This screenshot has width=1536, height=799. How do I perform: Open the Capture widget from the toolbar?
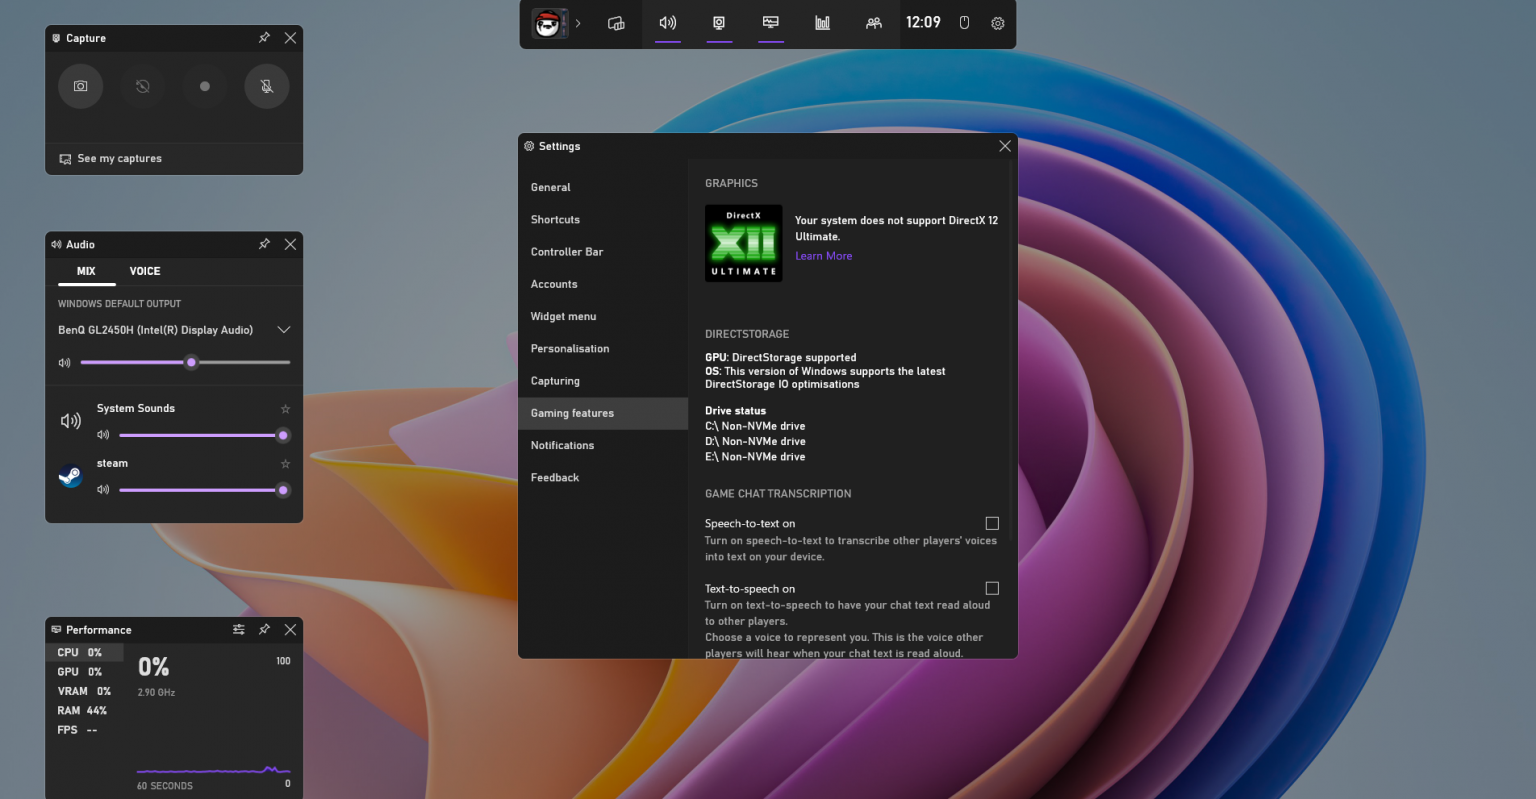tap(719, 23)
